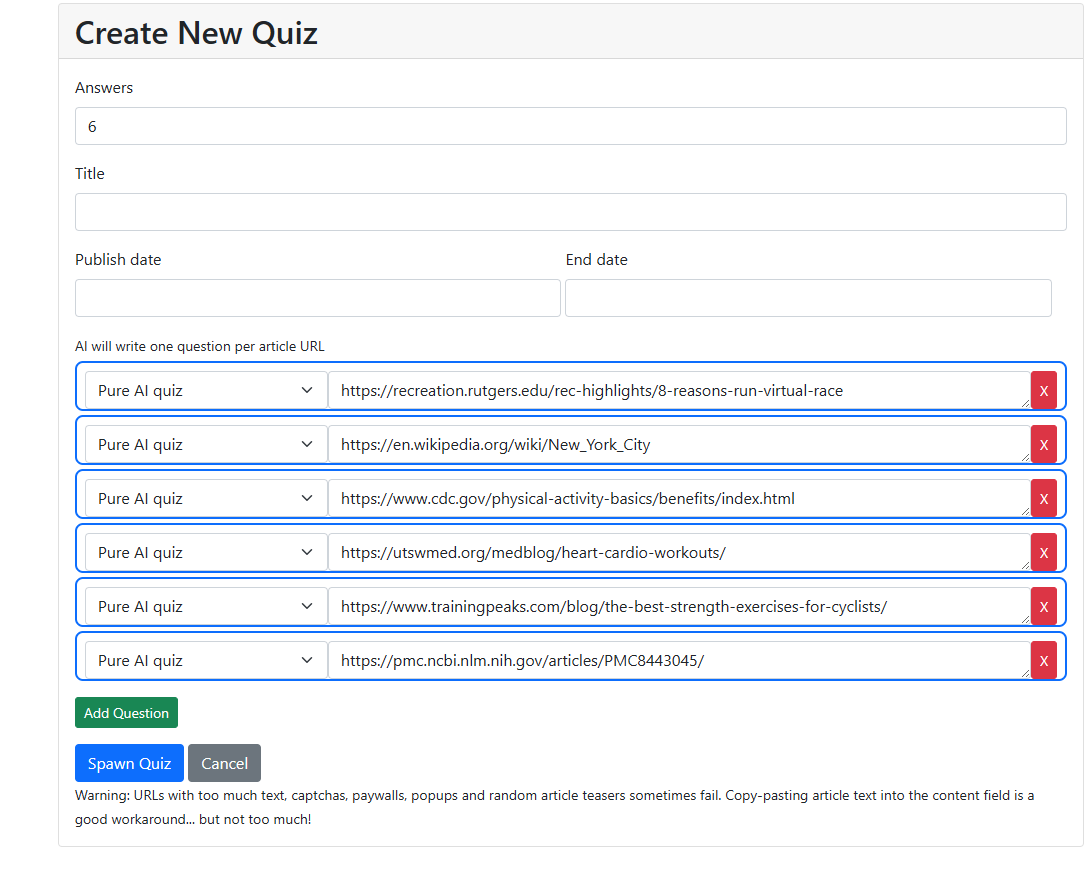The image size is (1091, 869).
Task: Cancel the quiz creation
Action: 224,762
